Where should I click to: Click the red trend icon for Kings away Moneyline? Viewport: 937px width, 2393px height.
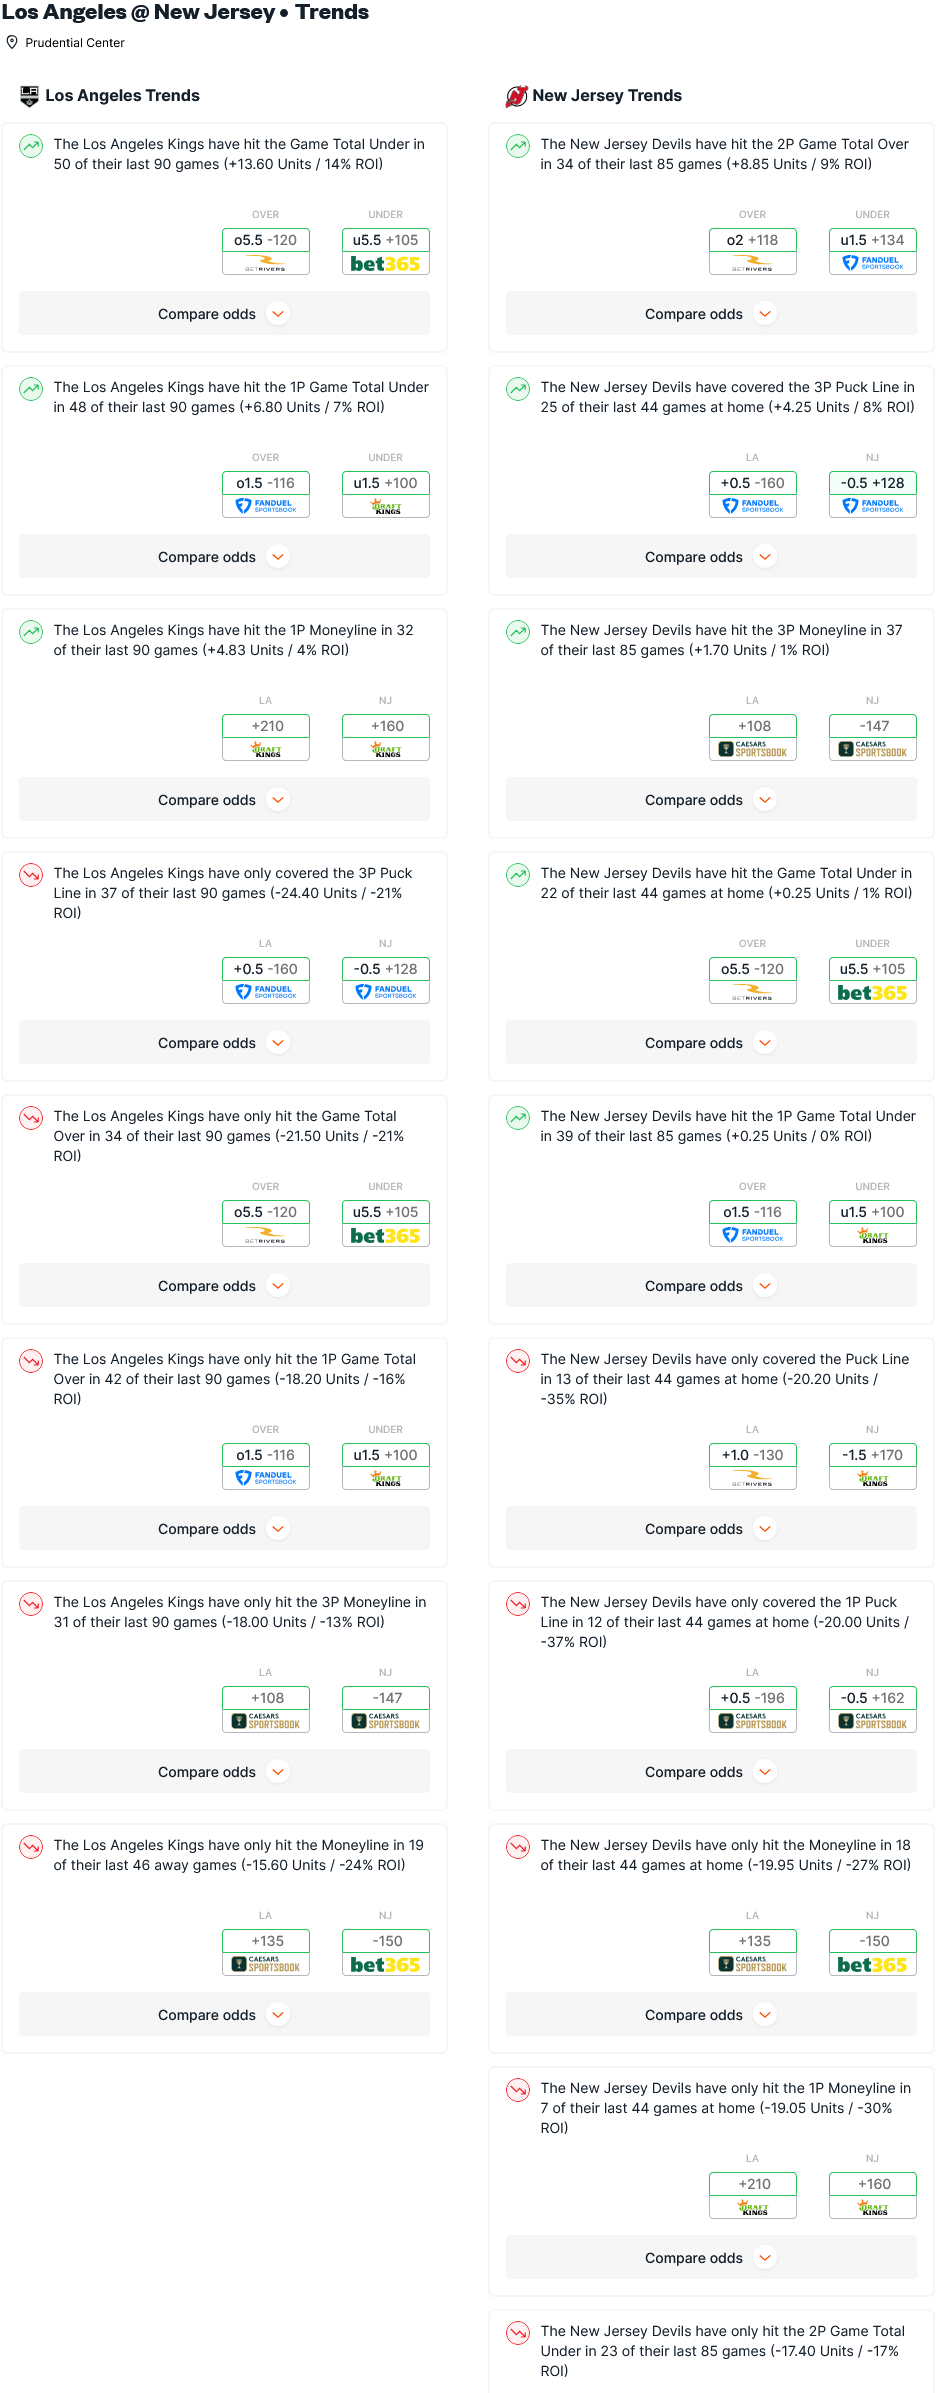(31, 1847)
